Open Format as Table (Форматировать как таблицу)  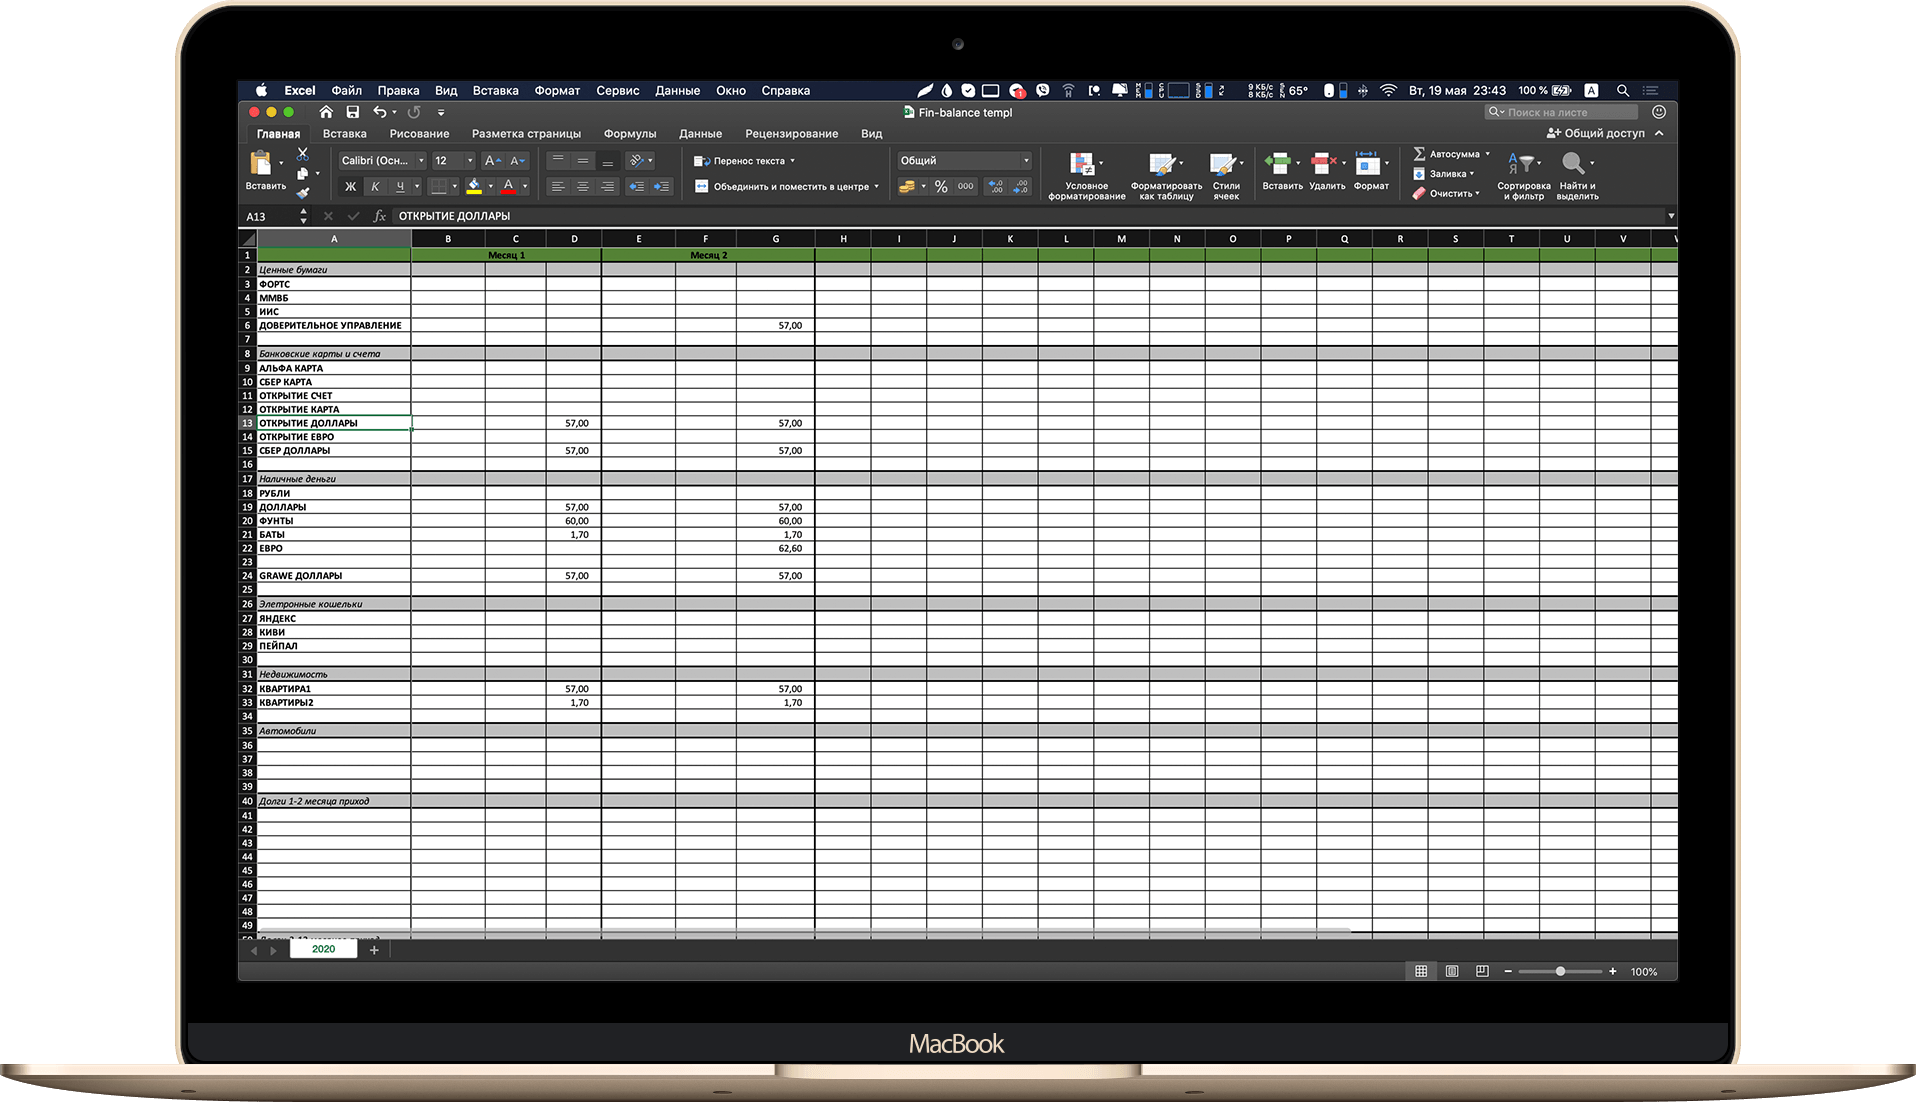point(1166,177)
